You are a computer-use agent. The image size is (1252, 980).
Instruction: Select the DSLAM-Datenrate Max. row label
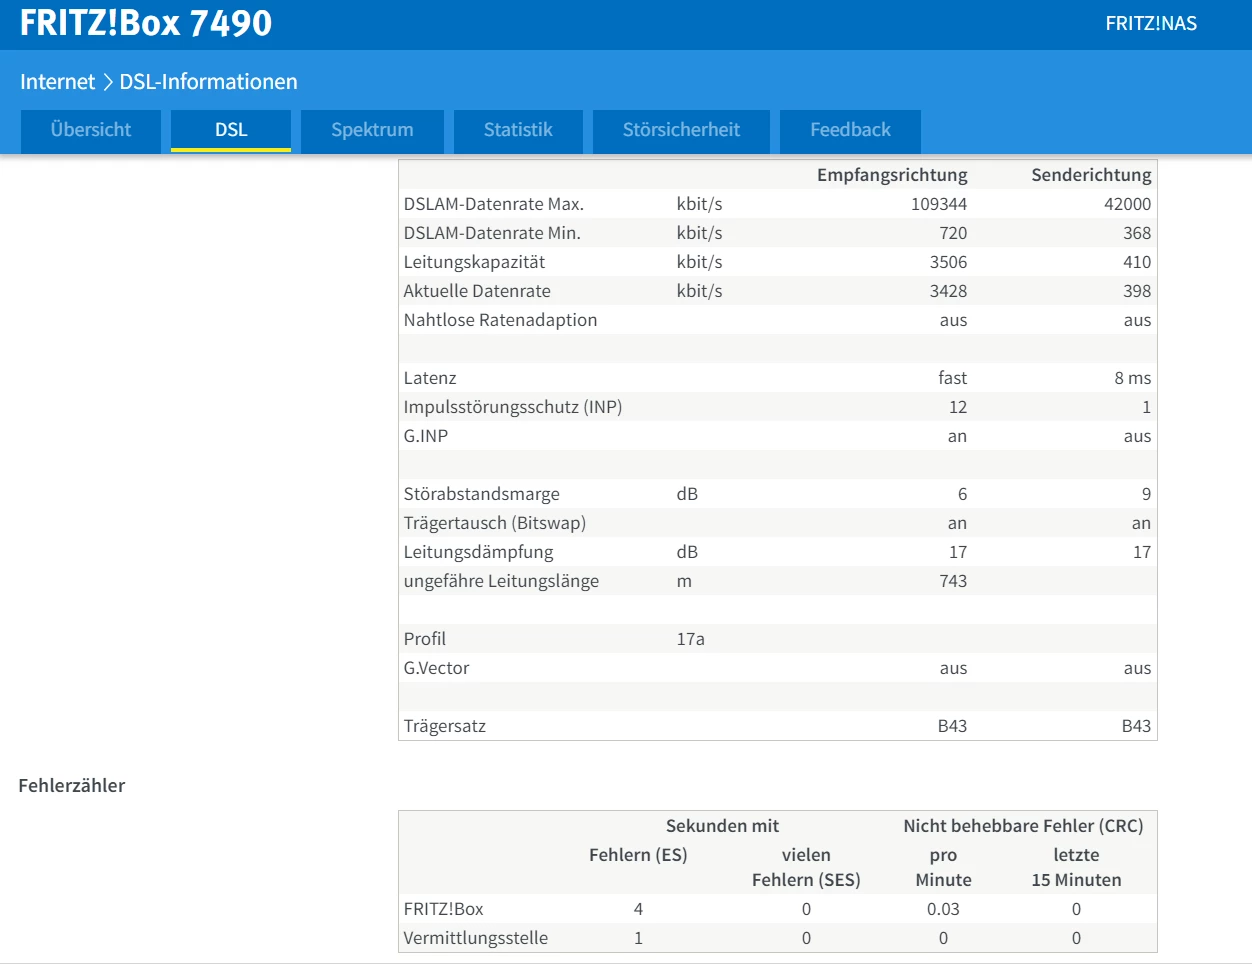click(493, 204)
